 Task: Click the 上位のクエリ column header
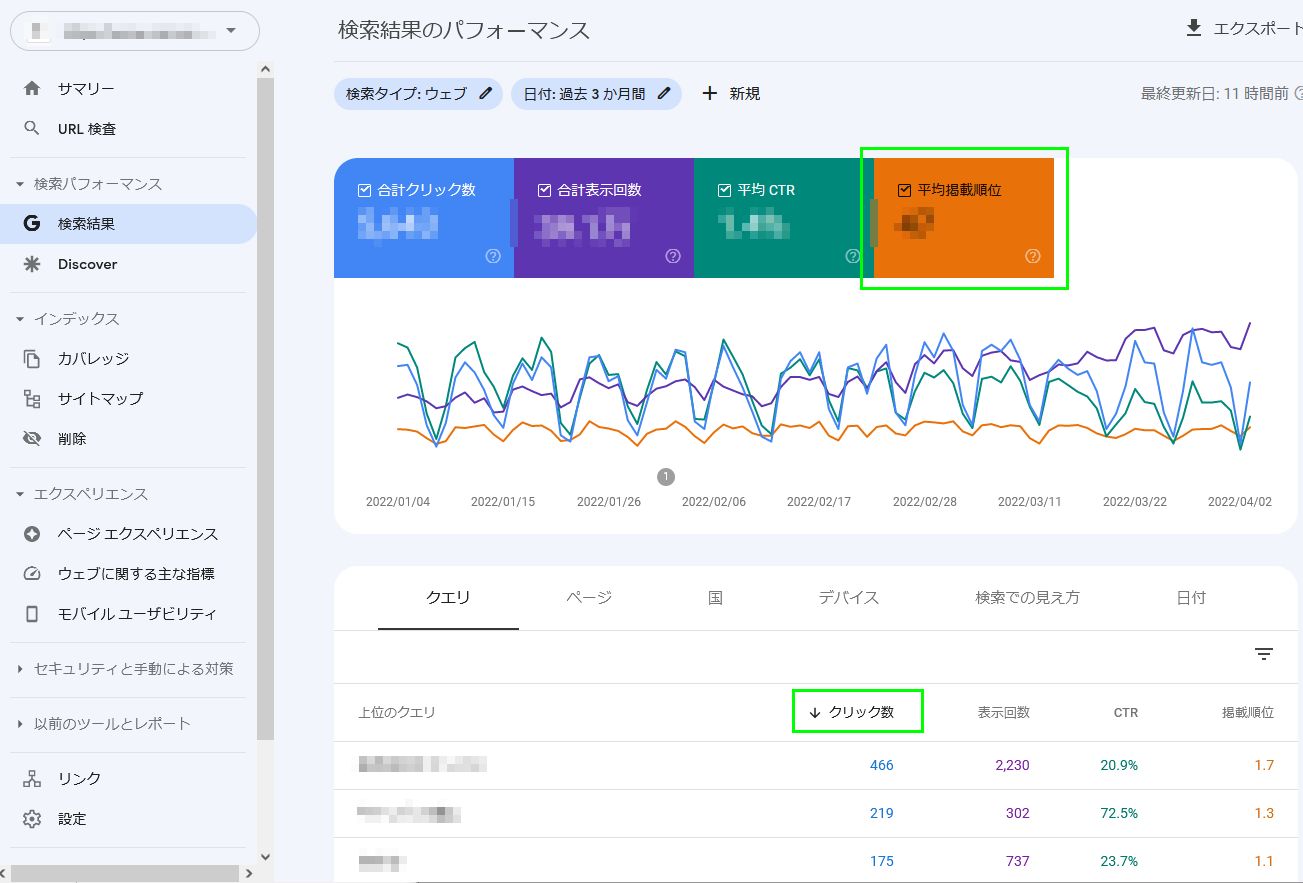coord(397,713)
